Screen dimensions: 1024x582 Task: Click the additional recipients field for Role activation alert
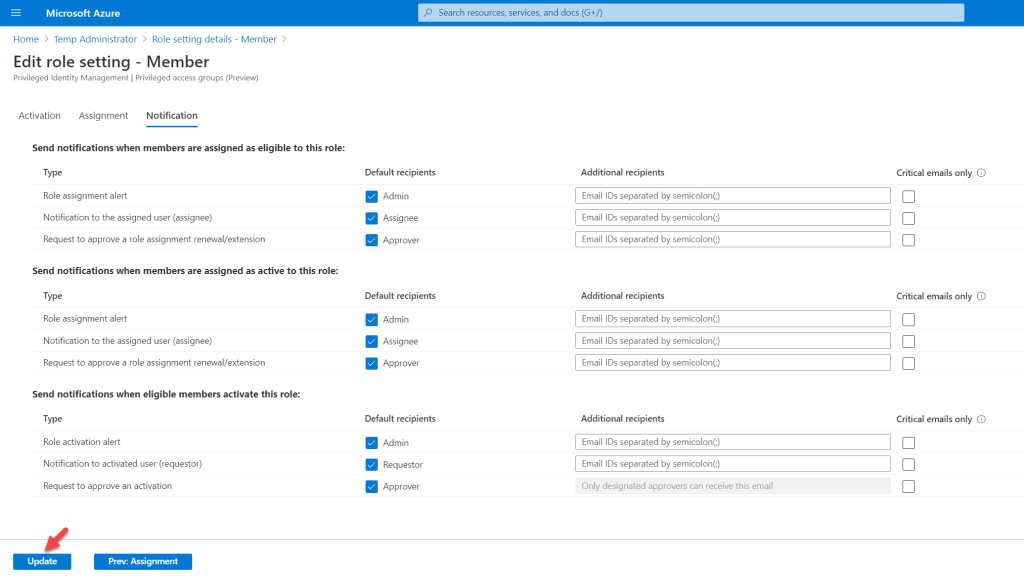pos(732,441)
